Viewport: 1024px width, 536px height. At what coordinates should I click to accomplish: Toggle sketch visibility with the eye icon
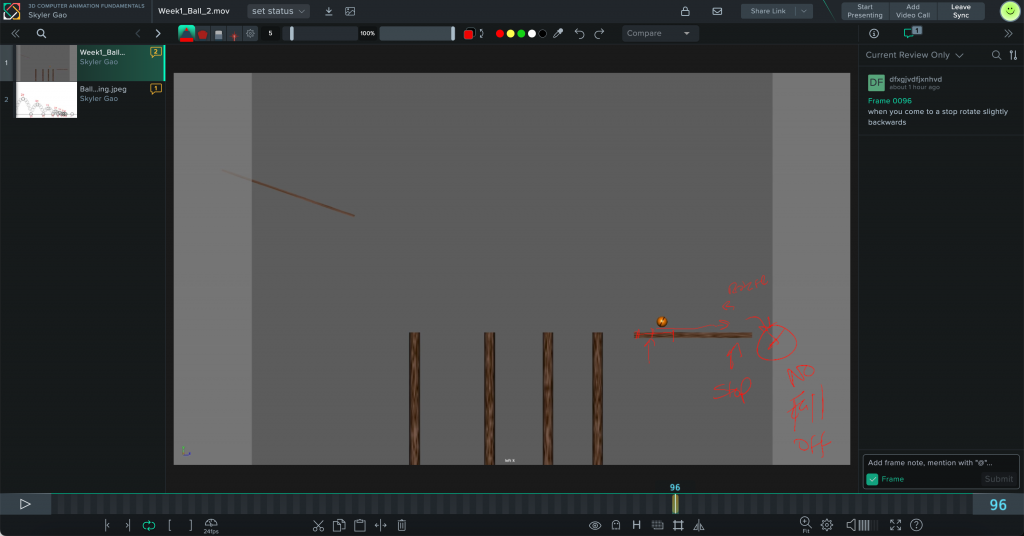595,525
